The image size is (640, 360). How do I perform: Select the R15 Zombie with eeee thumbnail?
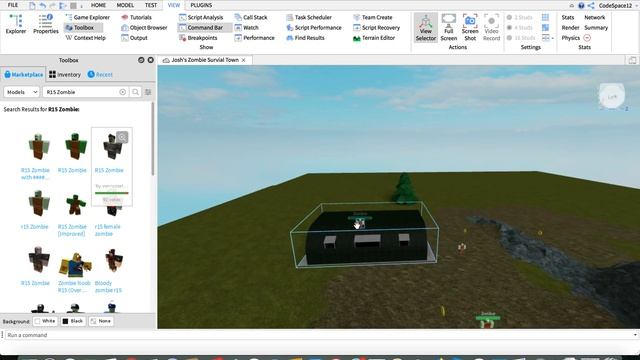coord(38,147)
